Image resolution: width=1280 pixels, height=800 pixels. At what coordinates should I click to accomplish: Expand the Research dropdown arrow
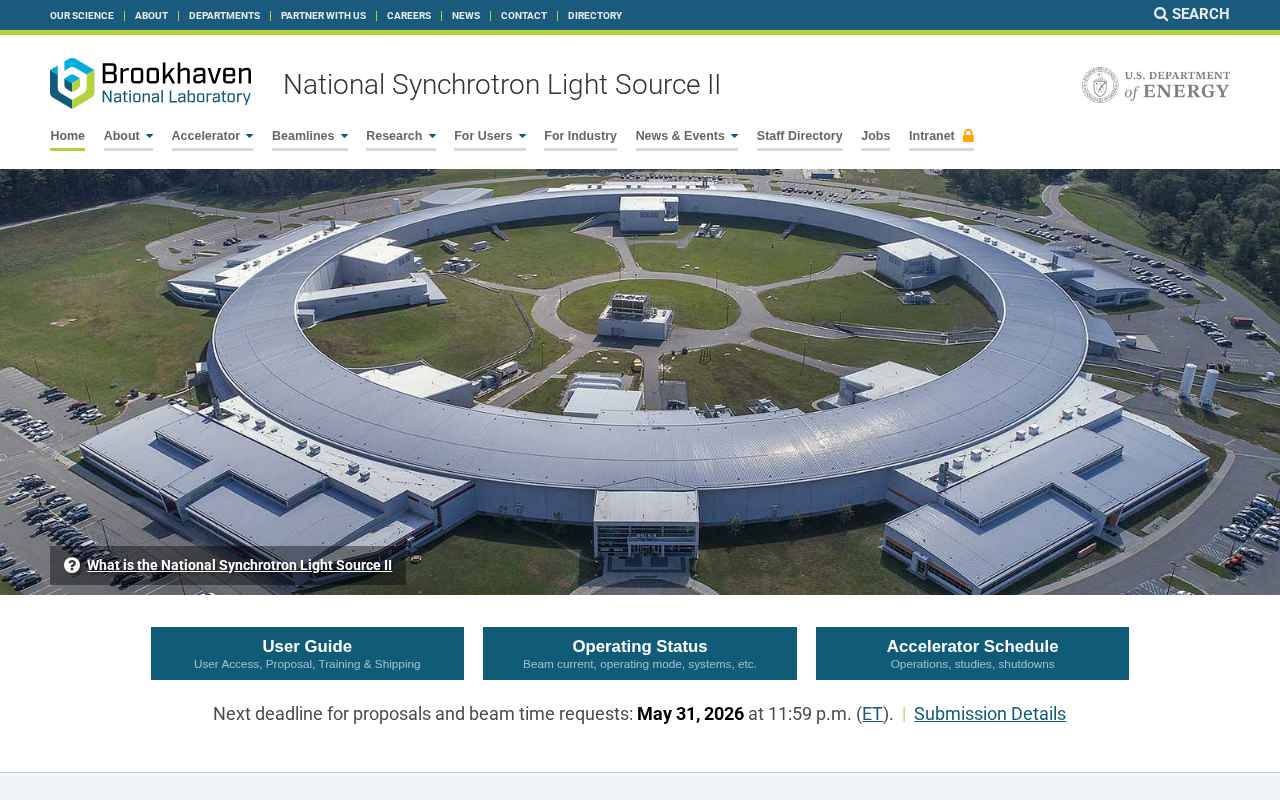click(432, 136)
